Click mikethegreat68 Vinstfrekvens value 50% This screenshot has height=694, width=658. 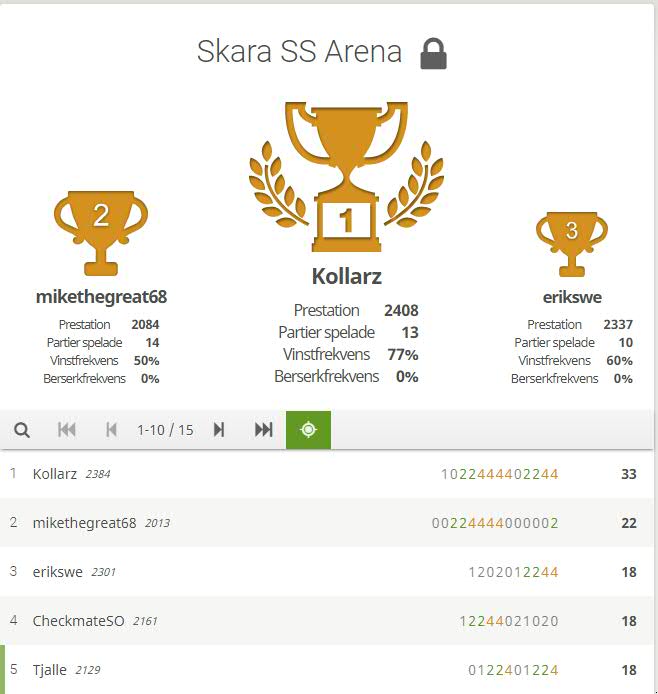pos(146,361)
